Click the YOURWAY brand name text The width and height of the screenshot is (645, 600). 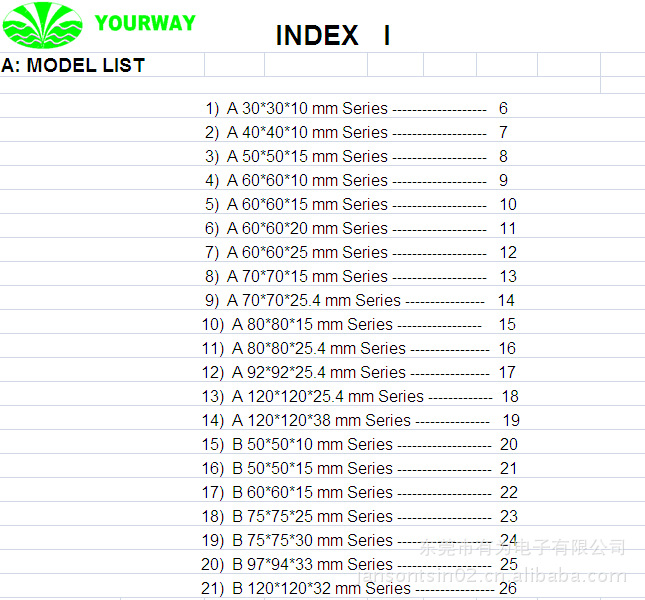point(145,22)
